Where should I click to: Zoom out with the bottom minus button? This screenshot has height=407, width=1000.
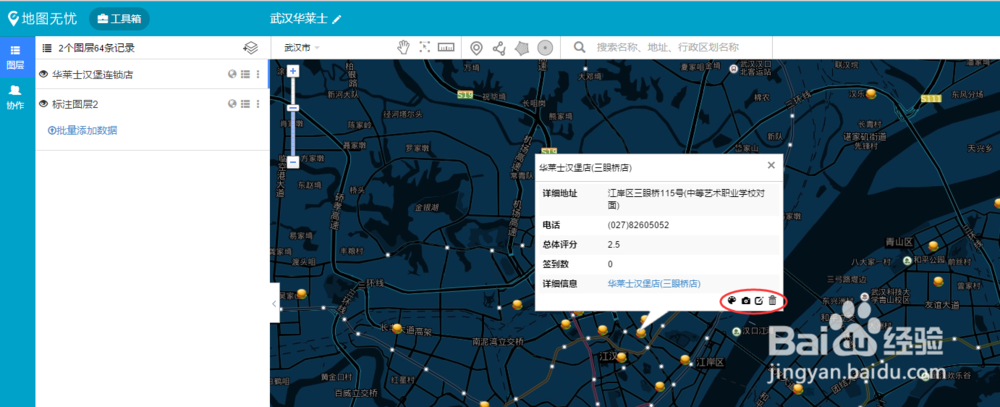tap(293, 162)
